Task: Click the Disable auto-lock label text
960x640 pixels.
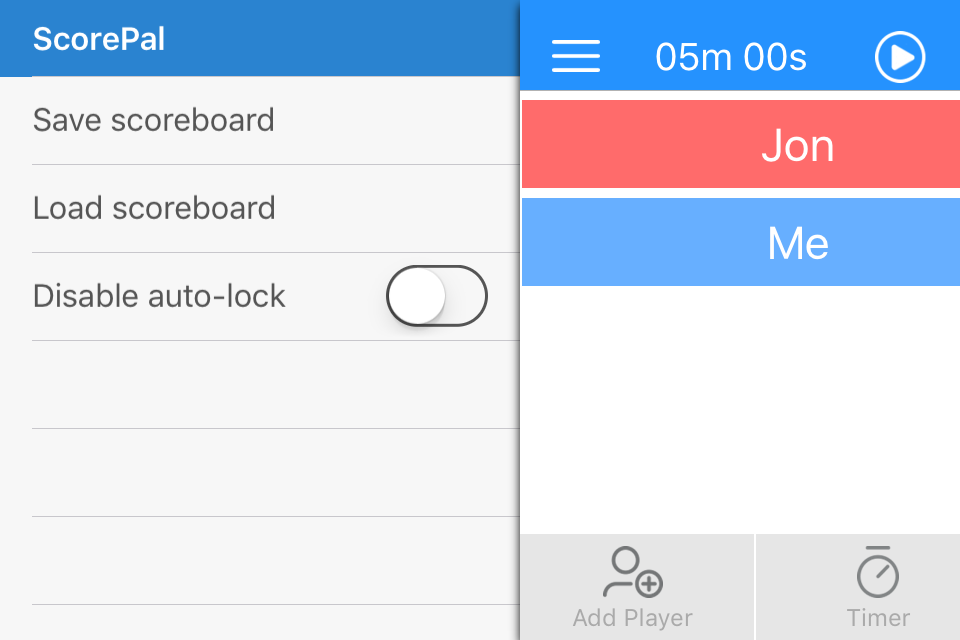Action: 159,296
